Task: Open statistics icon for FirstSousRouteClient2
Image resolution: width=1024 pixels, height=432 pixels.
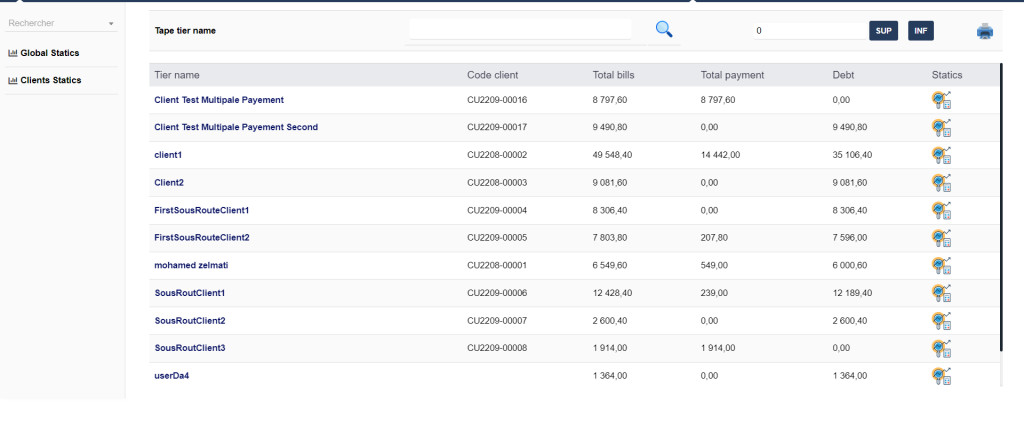Action: (941, 238)
